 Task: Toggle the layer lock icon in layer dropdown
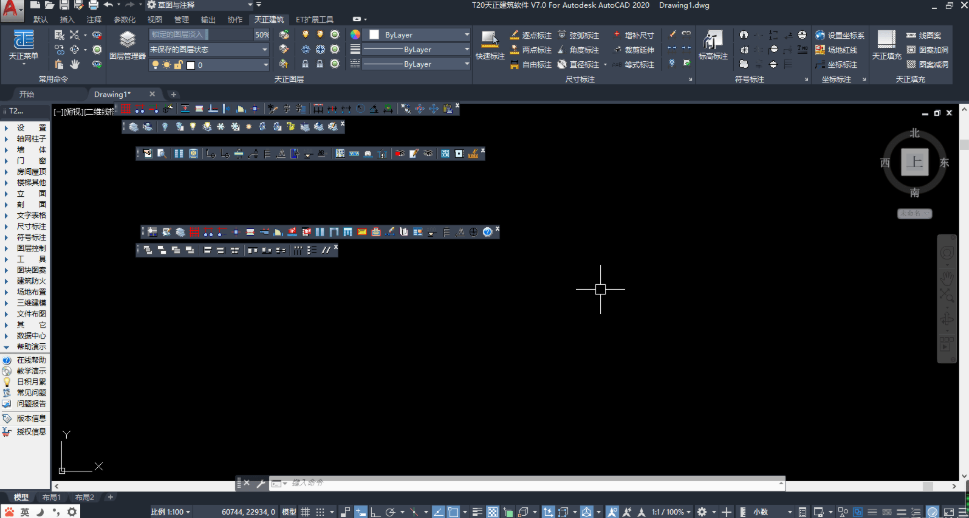[178, 64]
